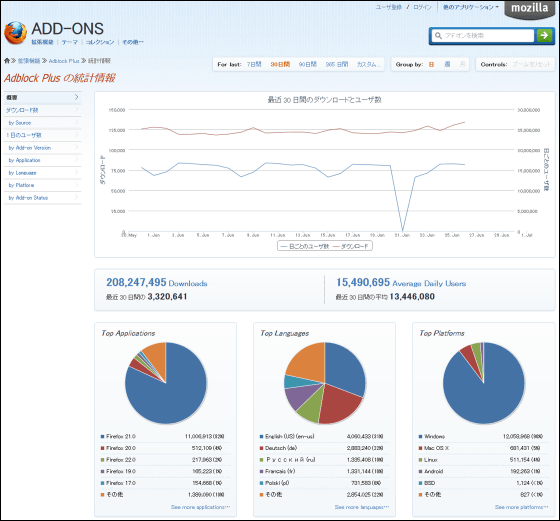Open the Collections navigation link
Screen dimensions: 560x521
100,42
